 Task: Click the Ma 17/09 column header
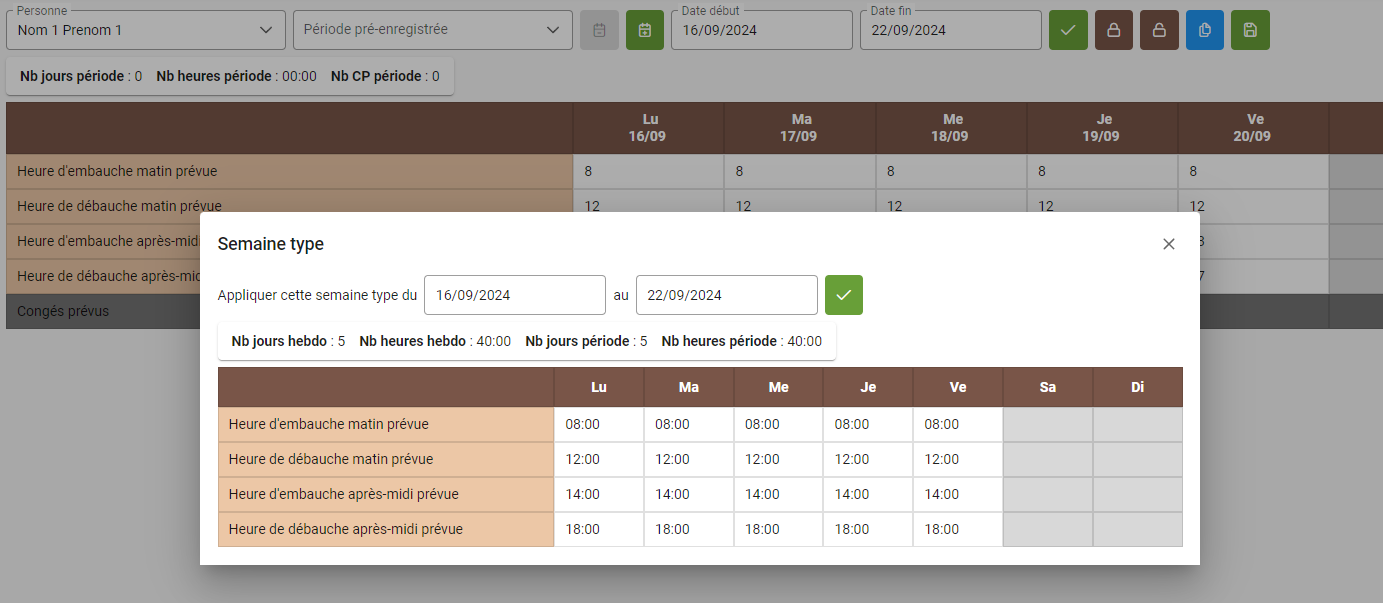point(800,128)
